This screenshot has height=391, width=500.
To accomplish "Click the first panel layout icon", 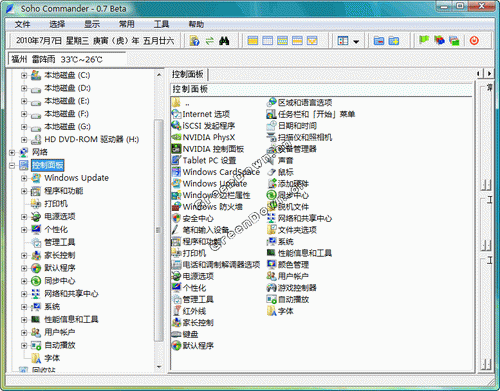I will (x=253, y=41).
